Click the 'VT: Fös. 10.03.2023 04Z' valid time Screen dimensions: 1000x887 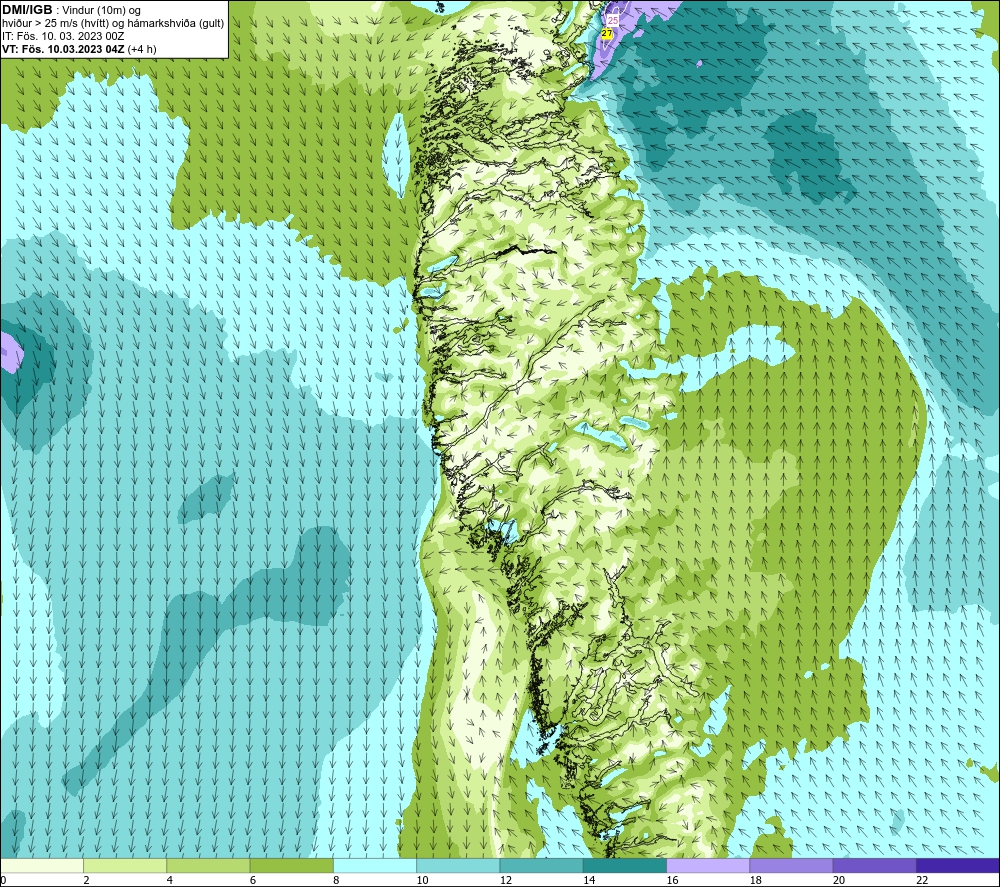tap(63, 49)
